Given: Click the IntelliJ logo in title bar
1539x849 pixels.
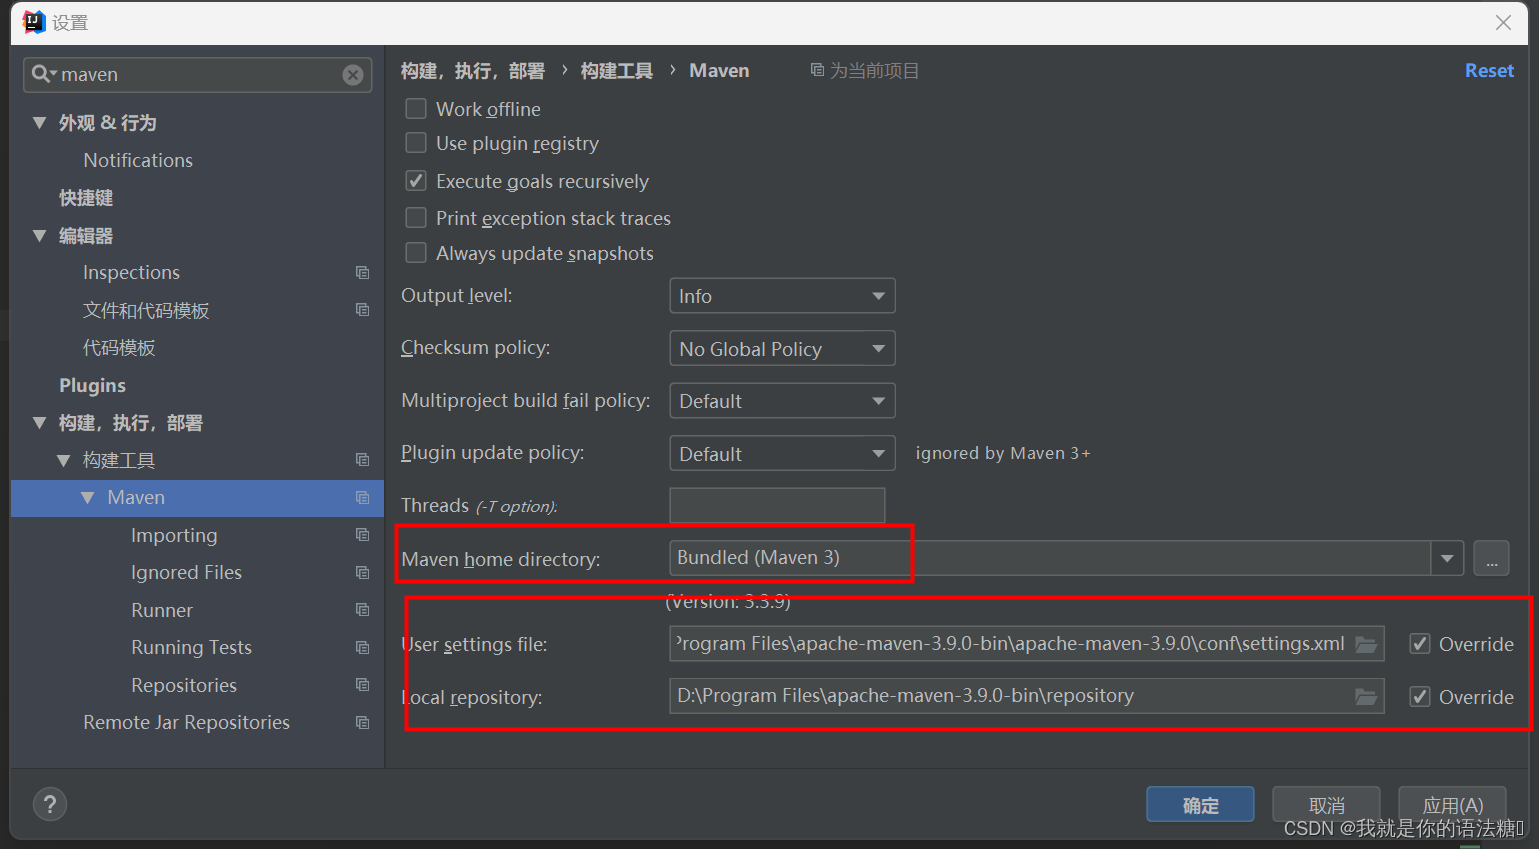Looking at the screenshot, I should (34, 22).
